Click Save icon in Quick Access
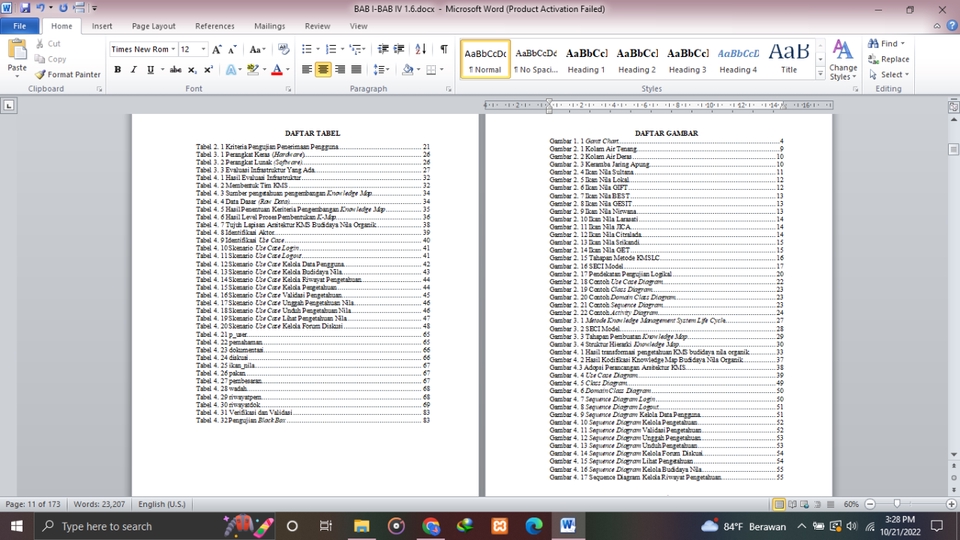Screen dimensions: 960x540 click(25, 8)
